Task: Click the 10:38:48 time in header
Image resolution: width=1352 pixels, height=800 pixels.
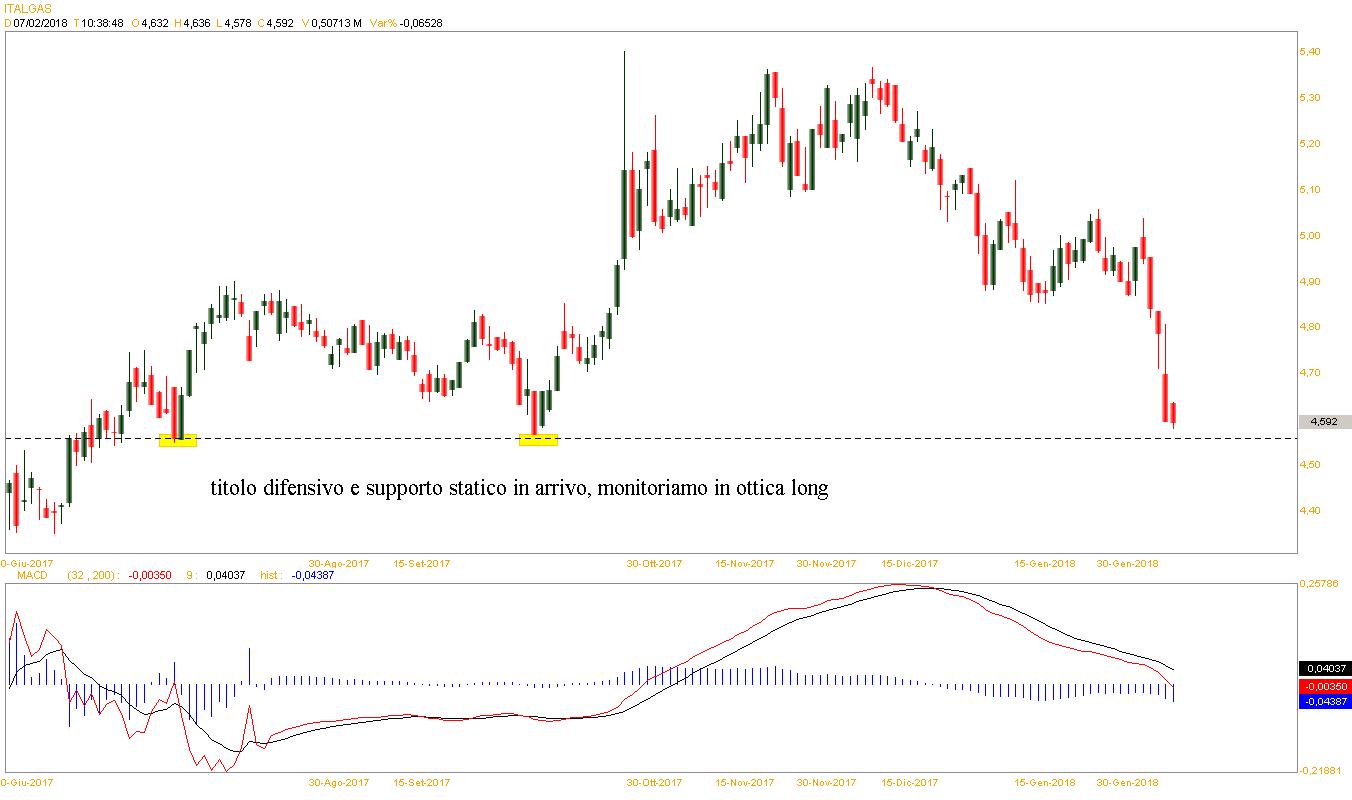Action: point(102,23)
